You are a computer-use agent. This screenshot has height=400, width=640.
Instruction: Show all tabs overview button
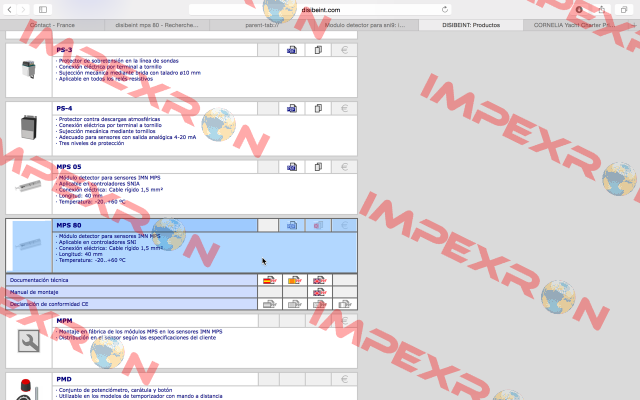pos(624,9)
